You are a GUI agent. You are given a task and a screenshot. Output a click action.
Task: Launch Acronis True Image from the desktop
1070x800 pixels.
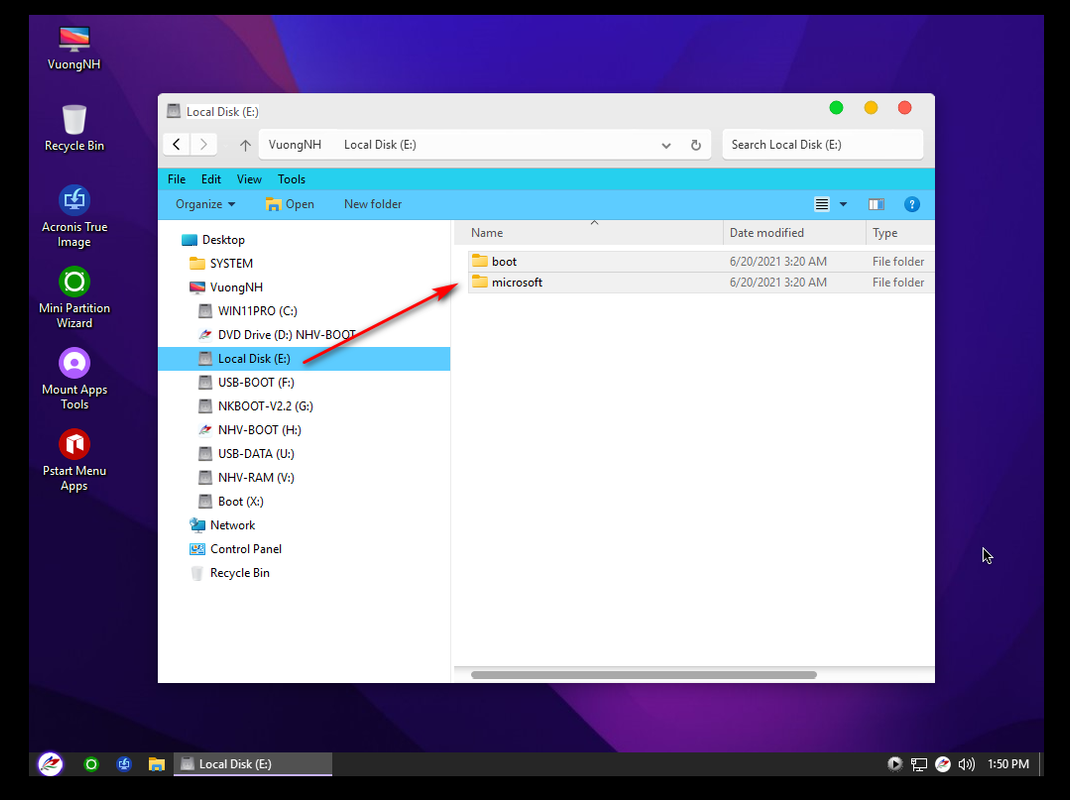click(x=74, y=216)
